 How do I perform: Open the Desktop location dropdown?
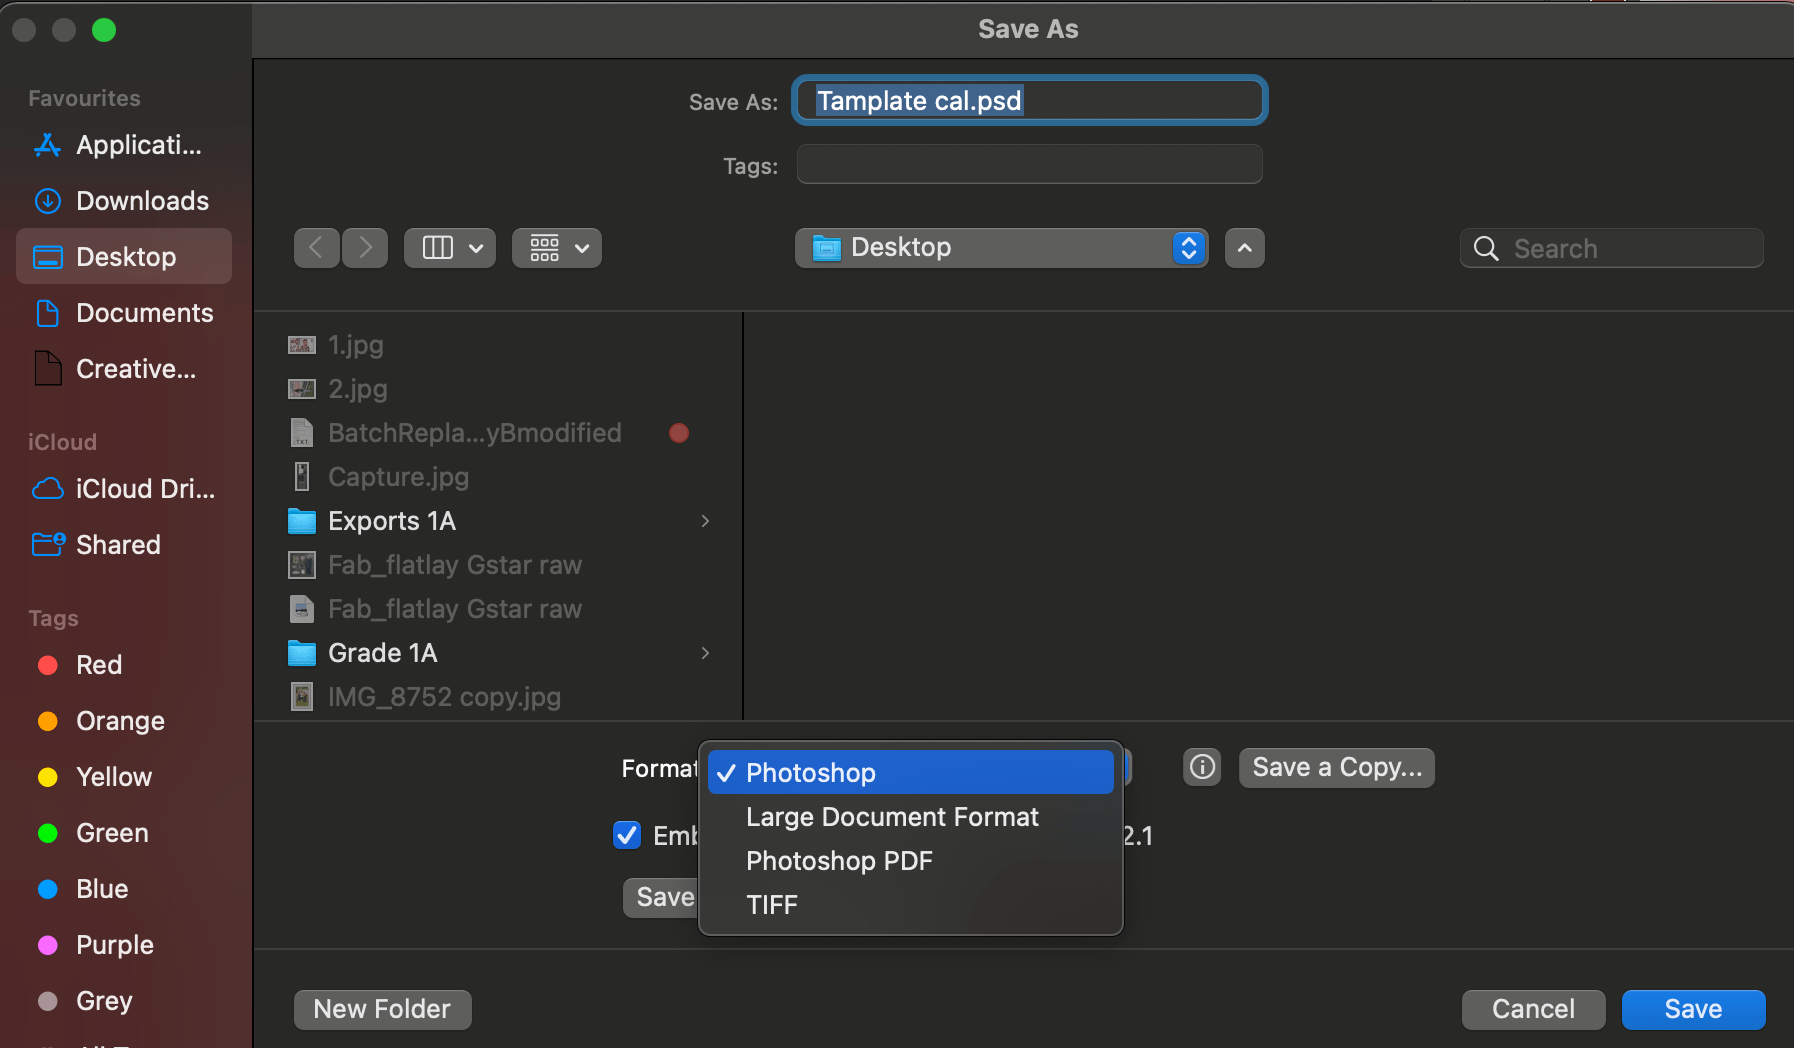click(1000, 247)
